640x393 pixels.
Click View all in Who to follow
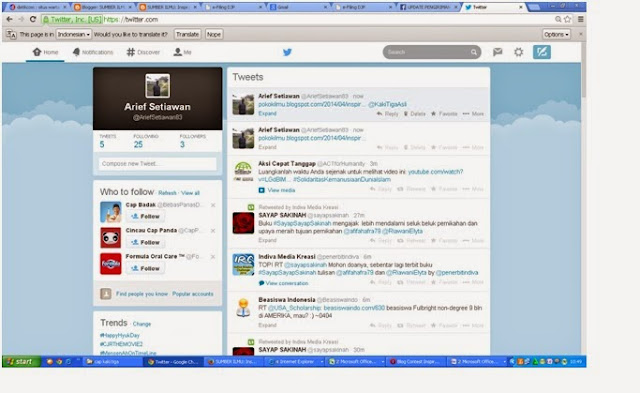pos(190,193)
